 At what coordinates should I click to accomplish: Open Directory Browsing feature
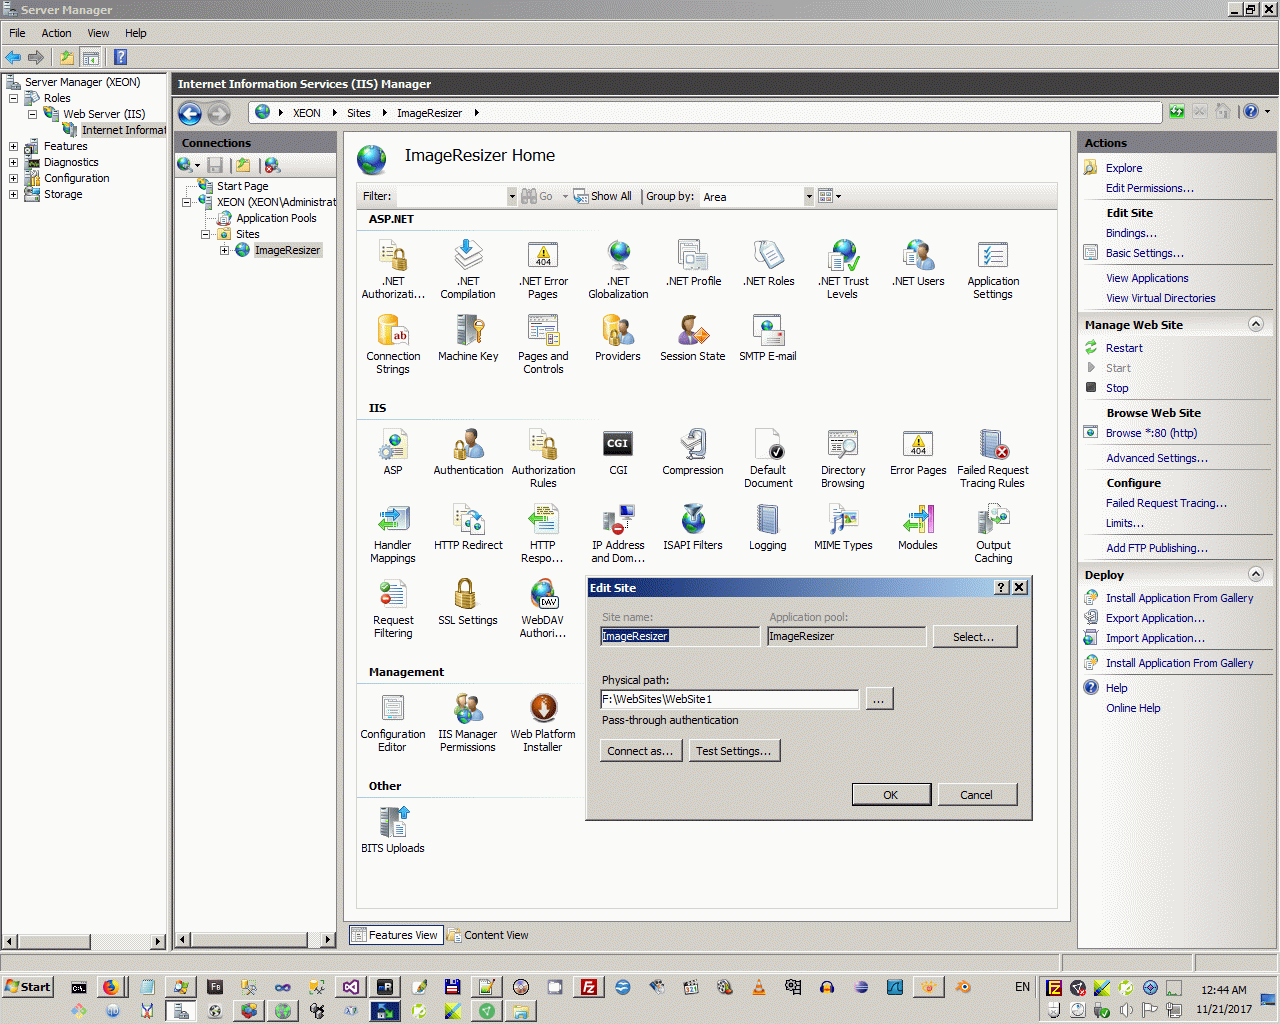click(x=843, y=458)
